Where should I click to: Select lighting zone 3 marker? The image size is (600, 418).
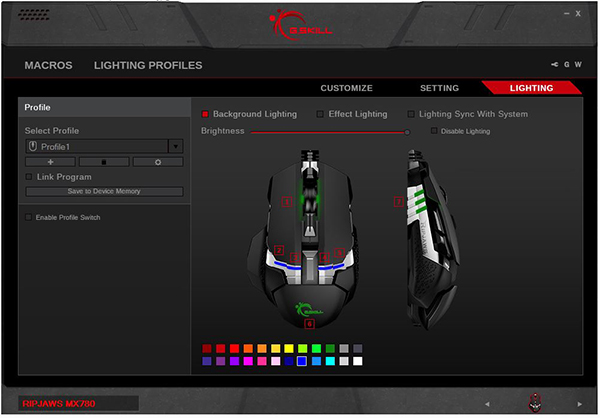[295, 258]
